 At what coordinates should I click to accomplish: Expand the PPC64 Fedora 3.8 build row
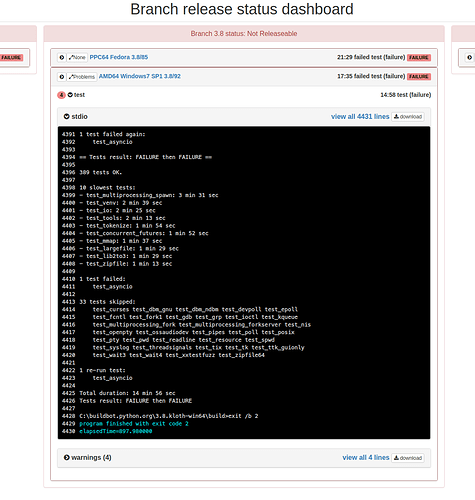tap(62, 57)
